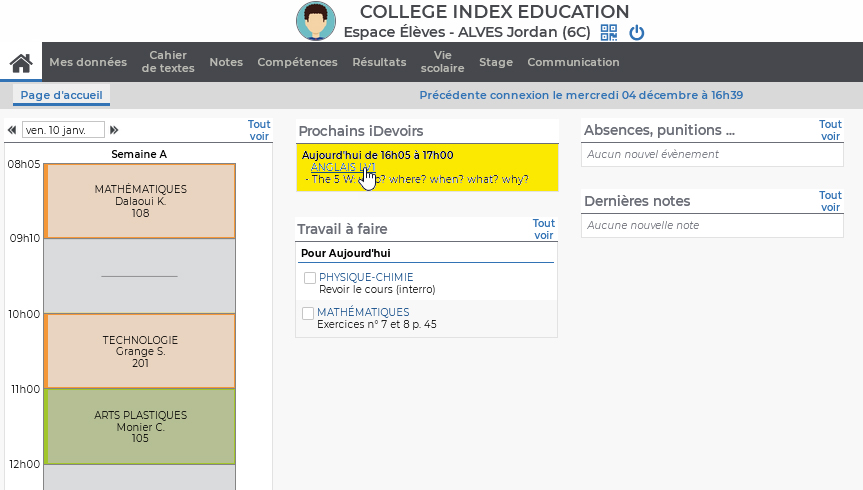
Task: Open the QR code icon
Action: pos(609,32)
